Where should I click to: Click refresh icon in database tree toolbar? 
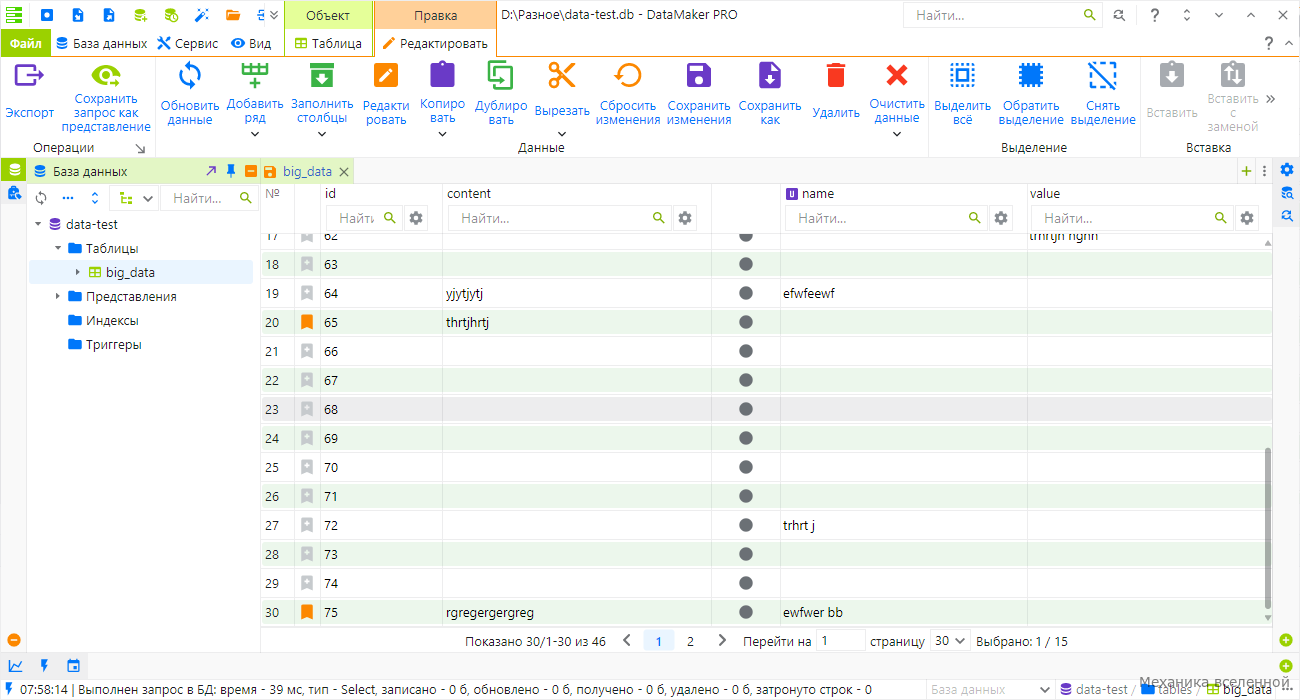[41, 198]
